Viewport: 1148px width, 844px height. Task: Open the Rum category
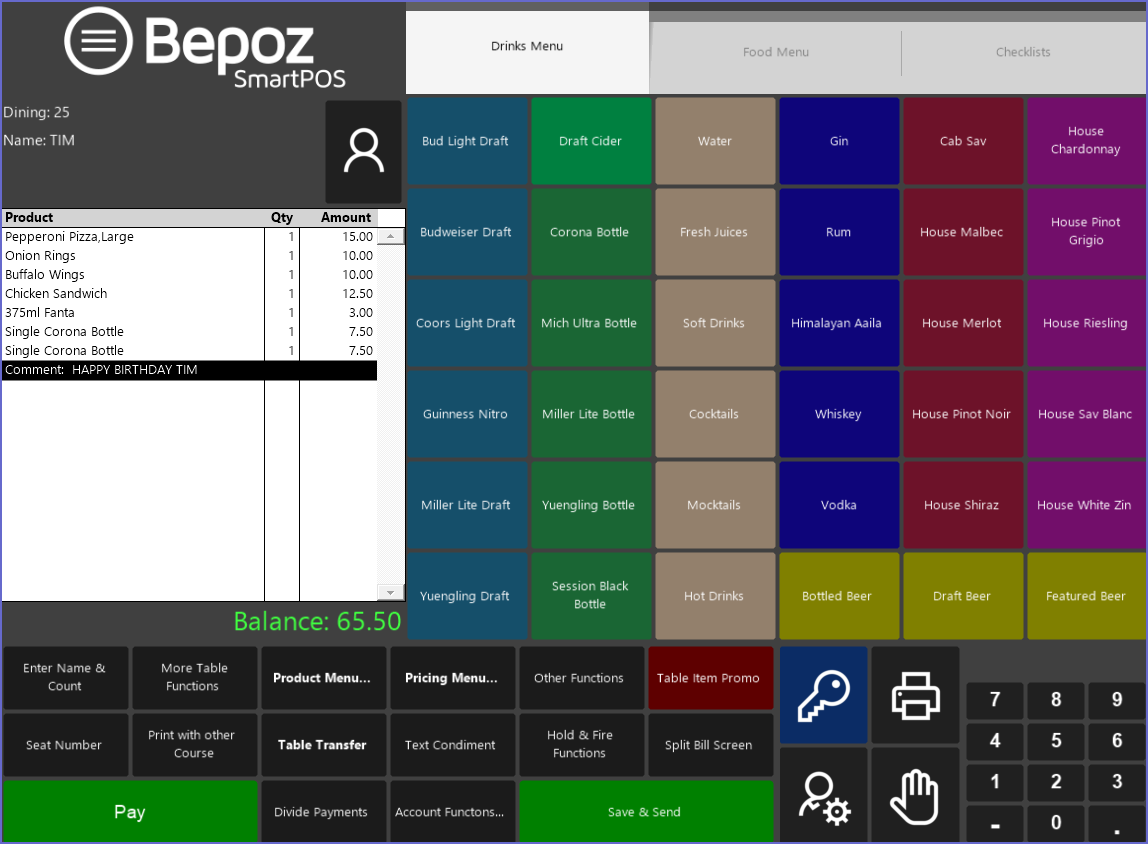(x=839, y=232)
